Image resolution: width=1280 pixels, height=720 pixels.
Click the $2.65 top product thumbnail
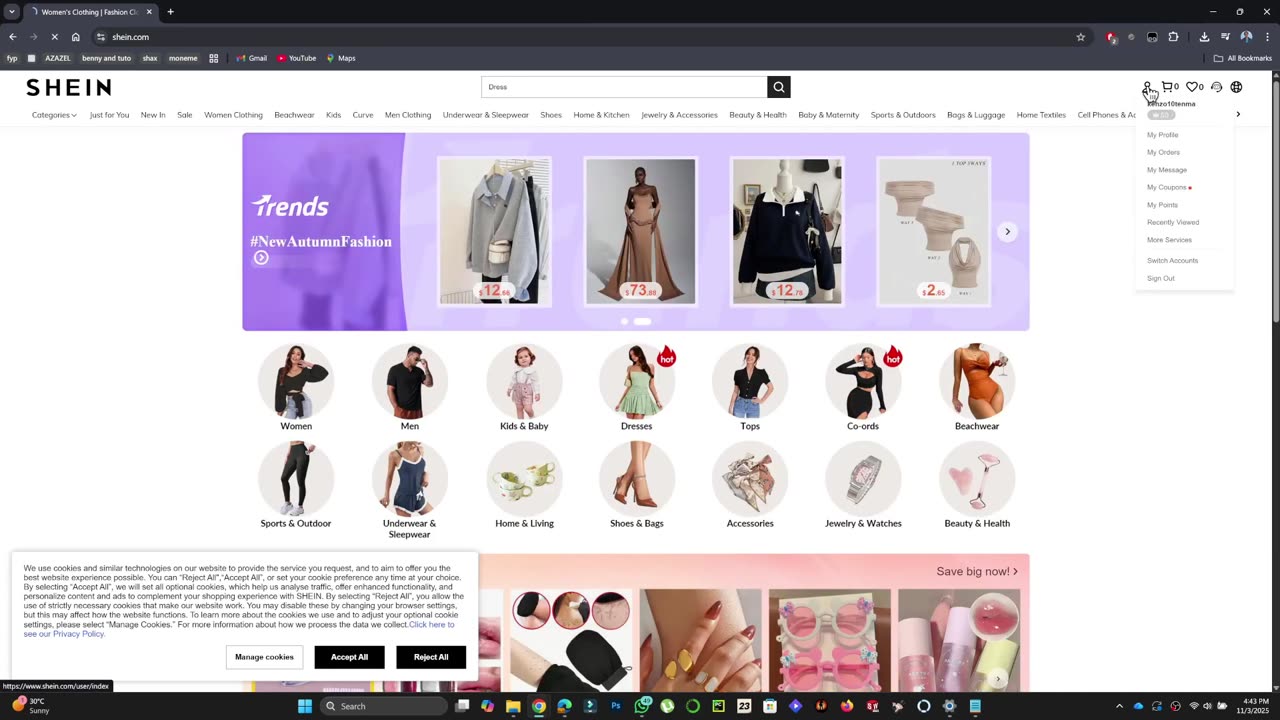[934, 231]
